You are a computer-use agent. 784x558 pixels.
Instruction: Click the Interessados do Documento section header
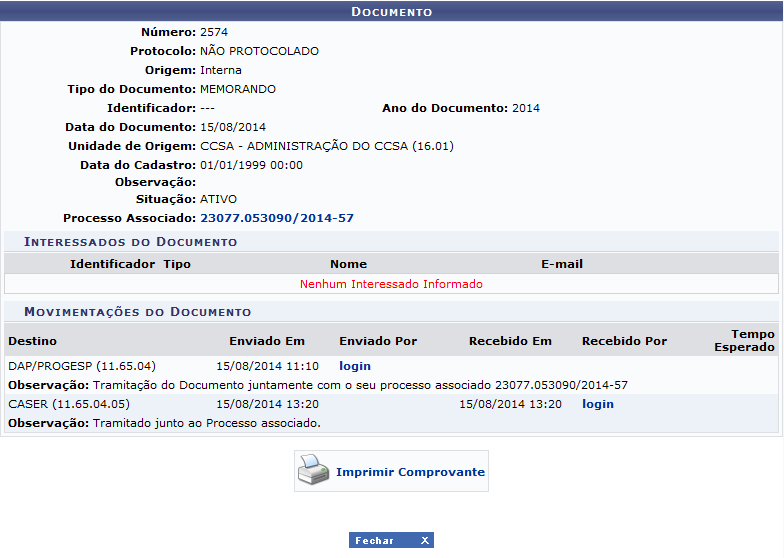pyautogui.click(x=131, y=242)
